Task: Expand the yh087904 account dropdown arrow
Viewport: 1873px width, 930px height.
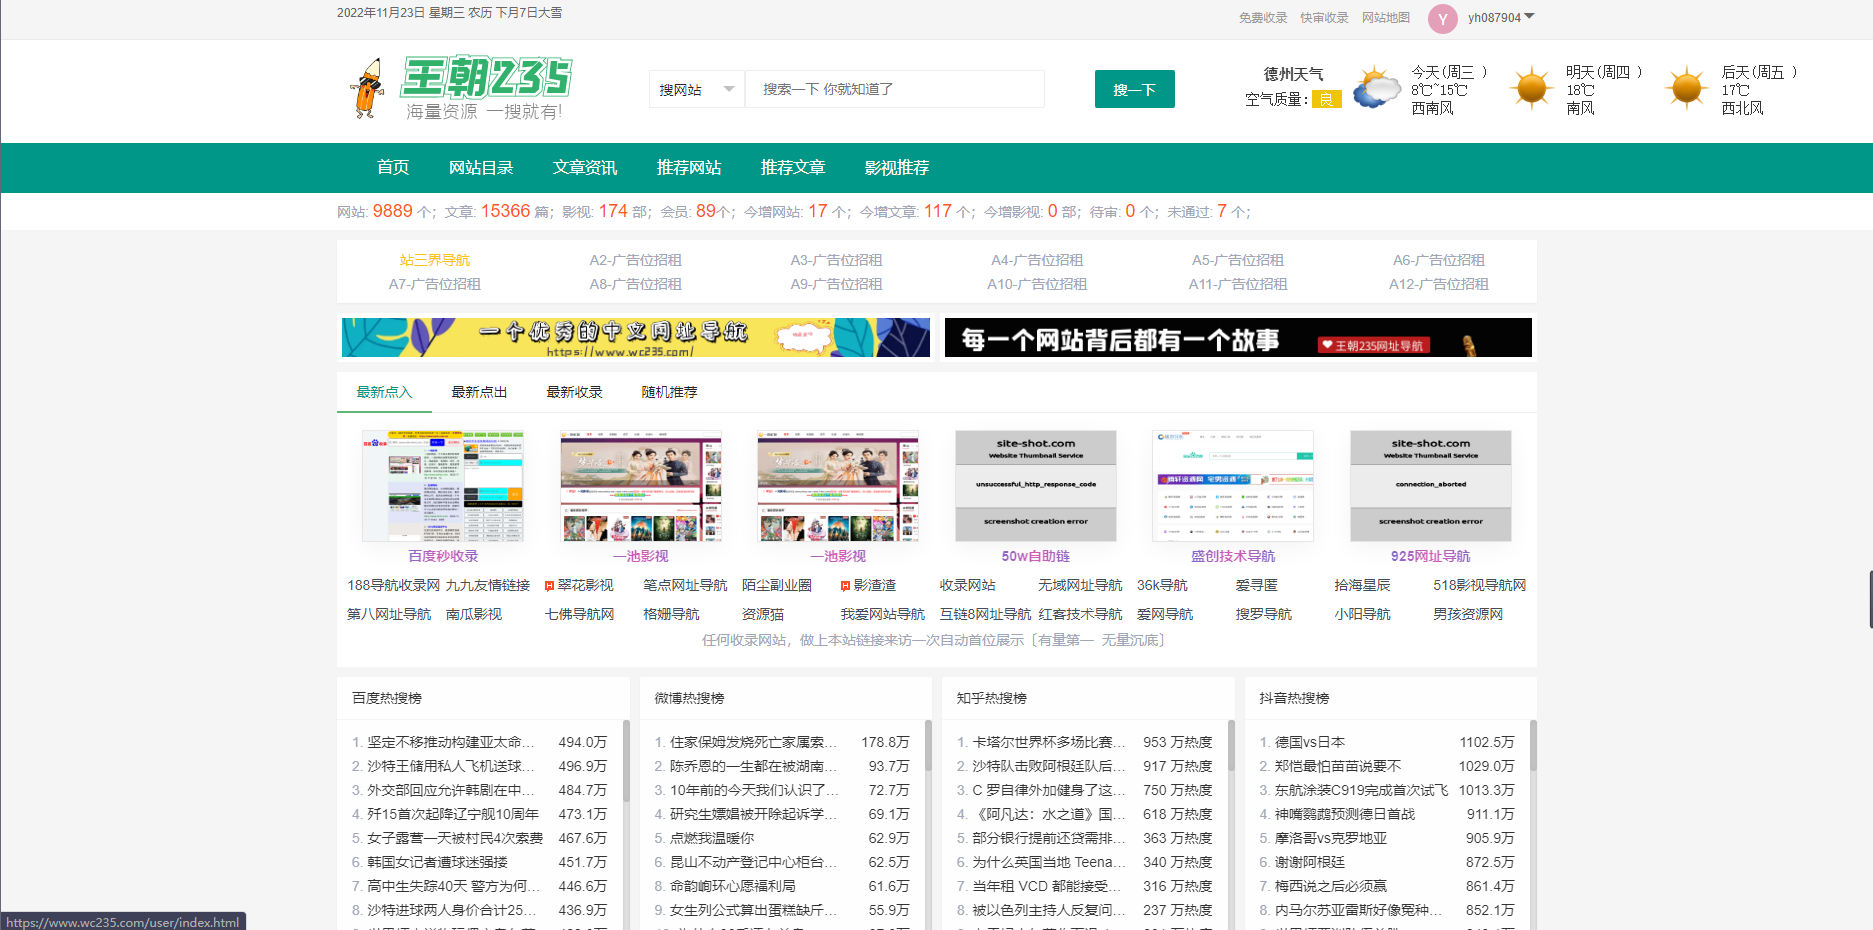Action: coord(1529,16)
